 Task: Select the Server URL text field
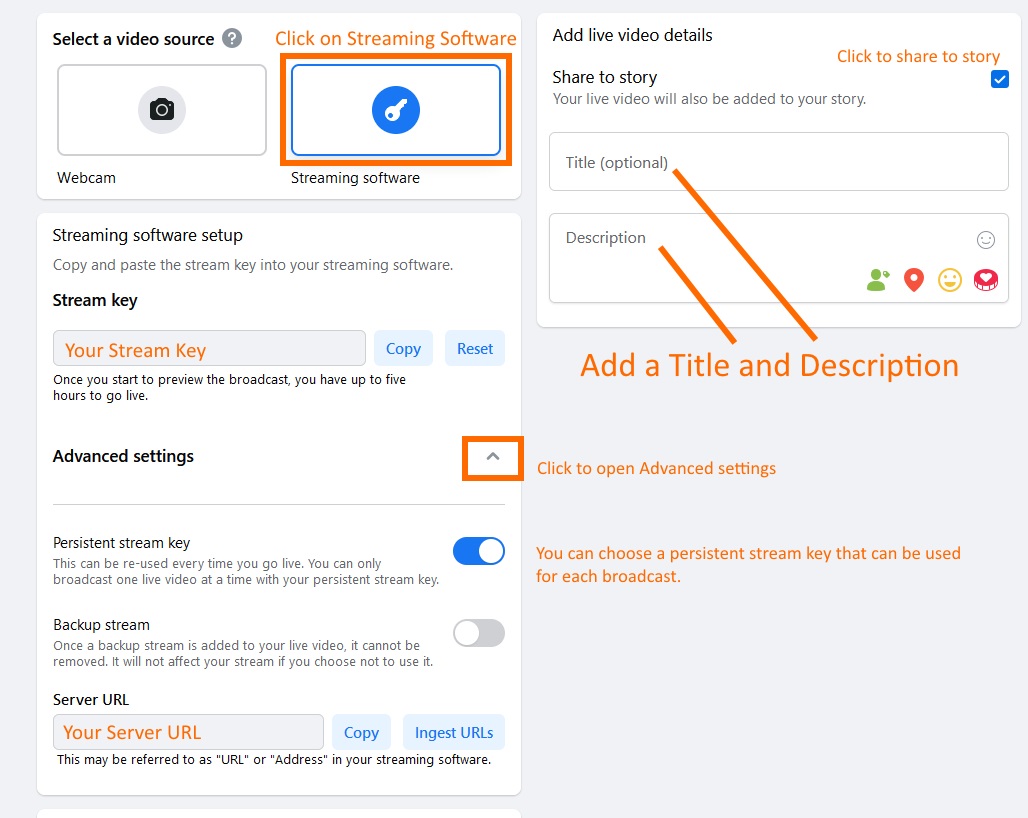point(188,731)
